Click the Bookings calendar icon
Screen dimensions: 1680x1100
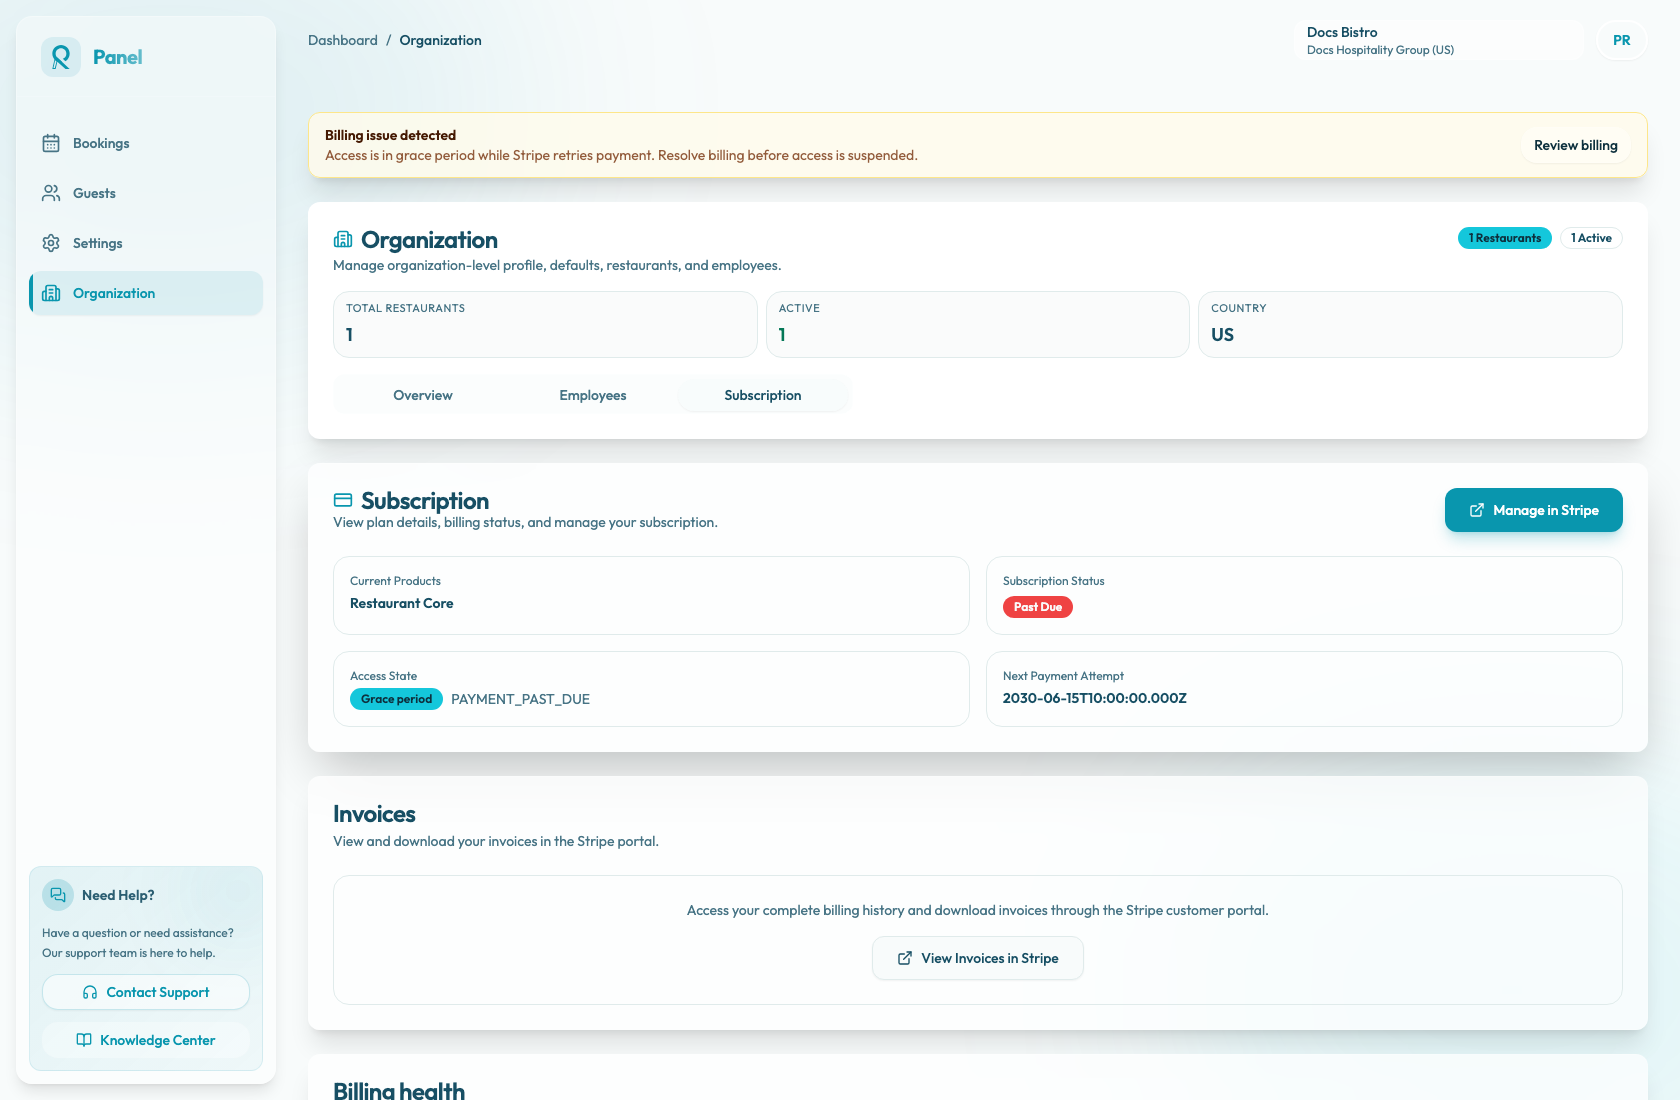[x=51, y=143]
